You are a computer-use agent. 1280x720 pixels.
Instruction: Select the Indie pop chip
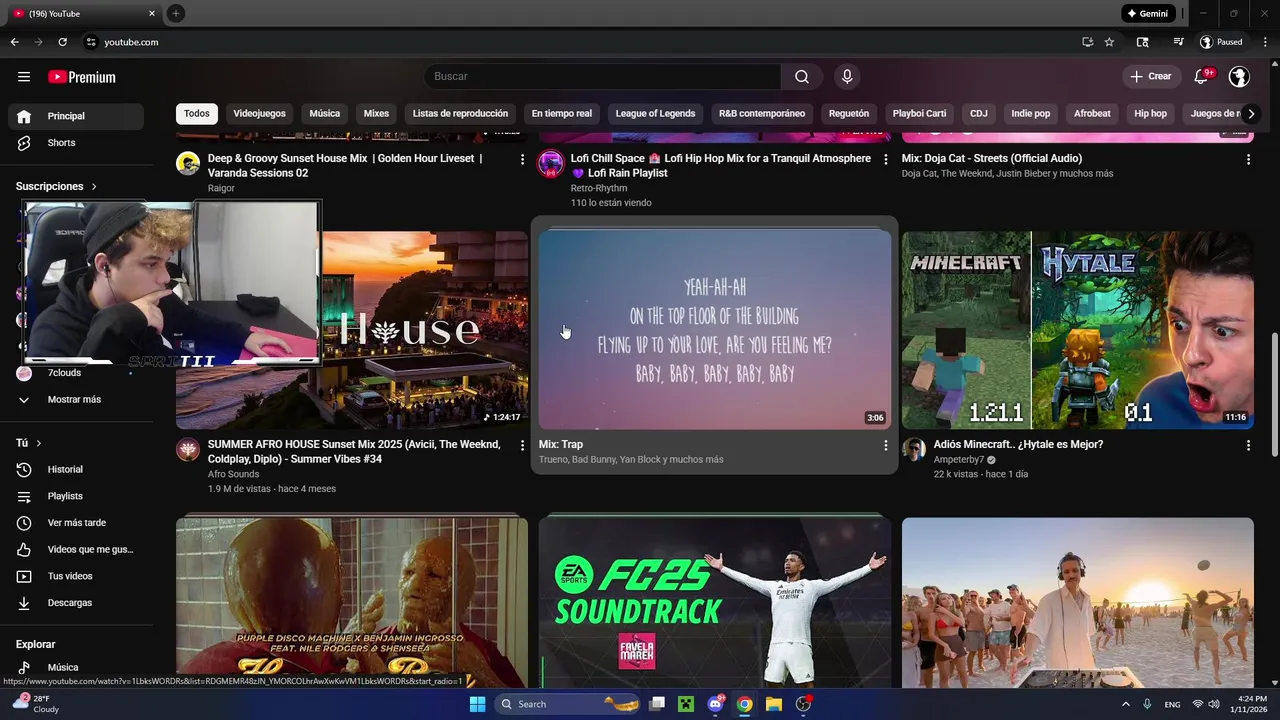coord(1031,114)
